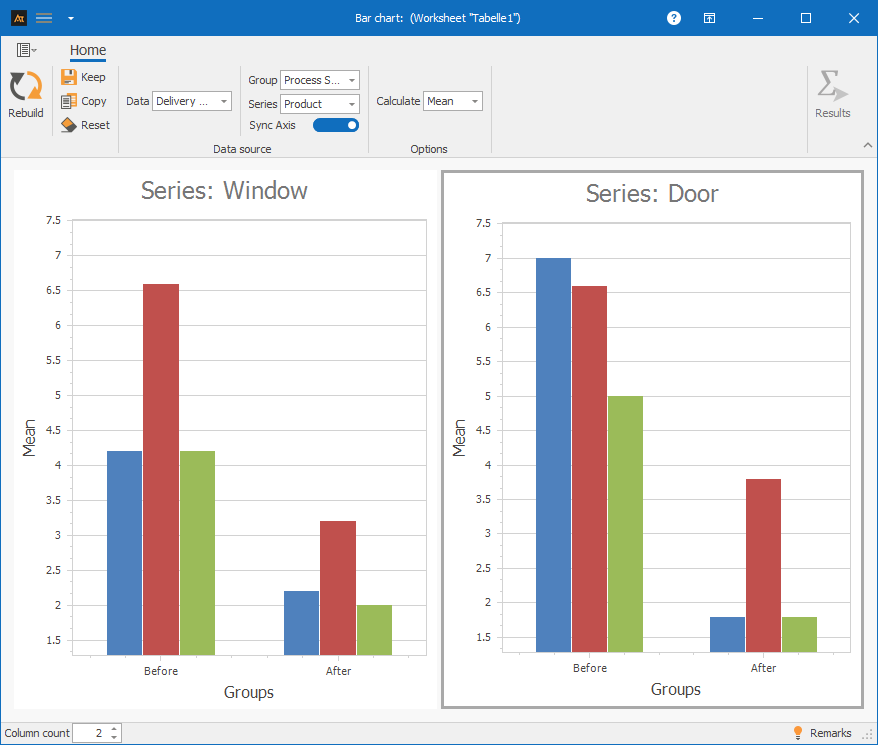This screenshot has width=878, height=745.
Task: Open the application menu icon below title bar
Action: 26,50
